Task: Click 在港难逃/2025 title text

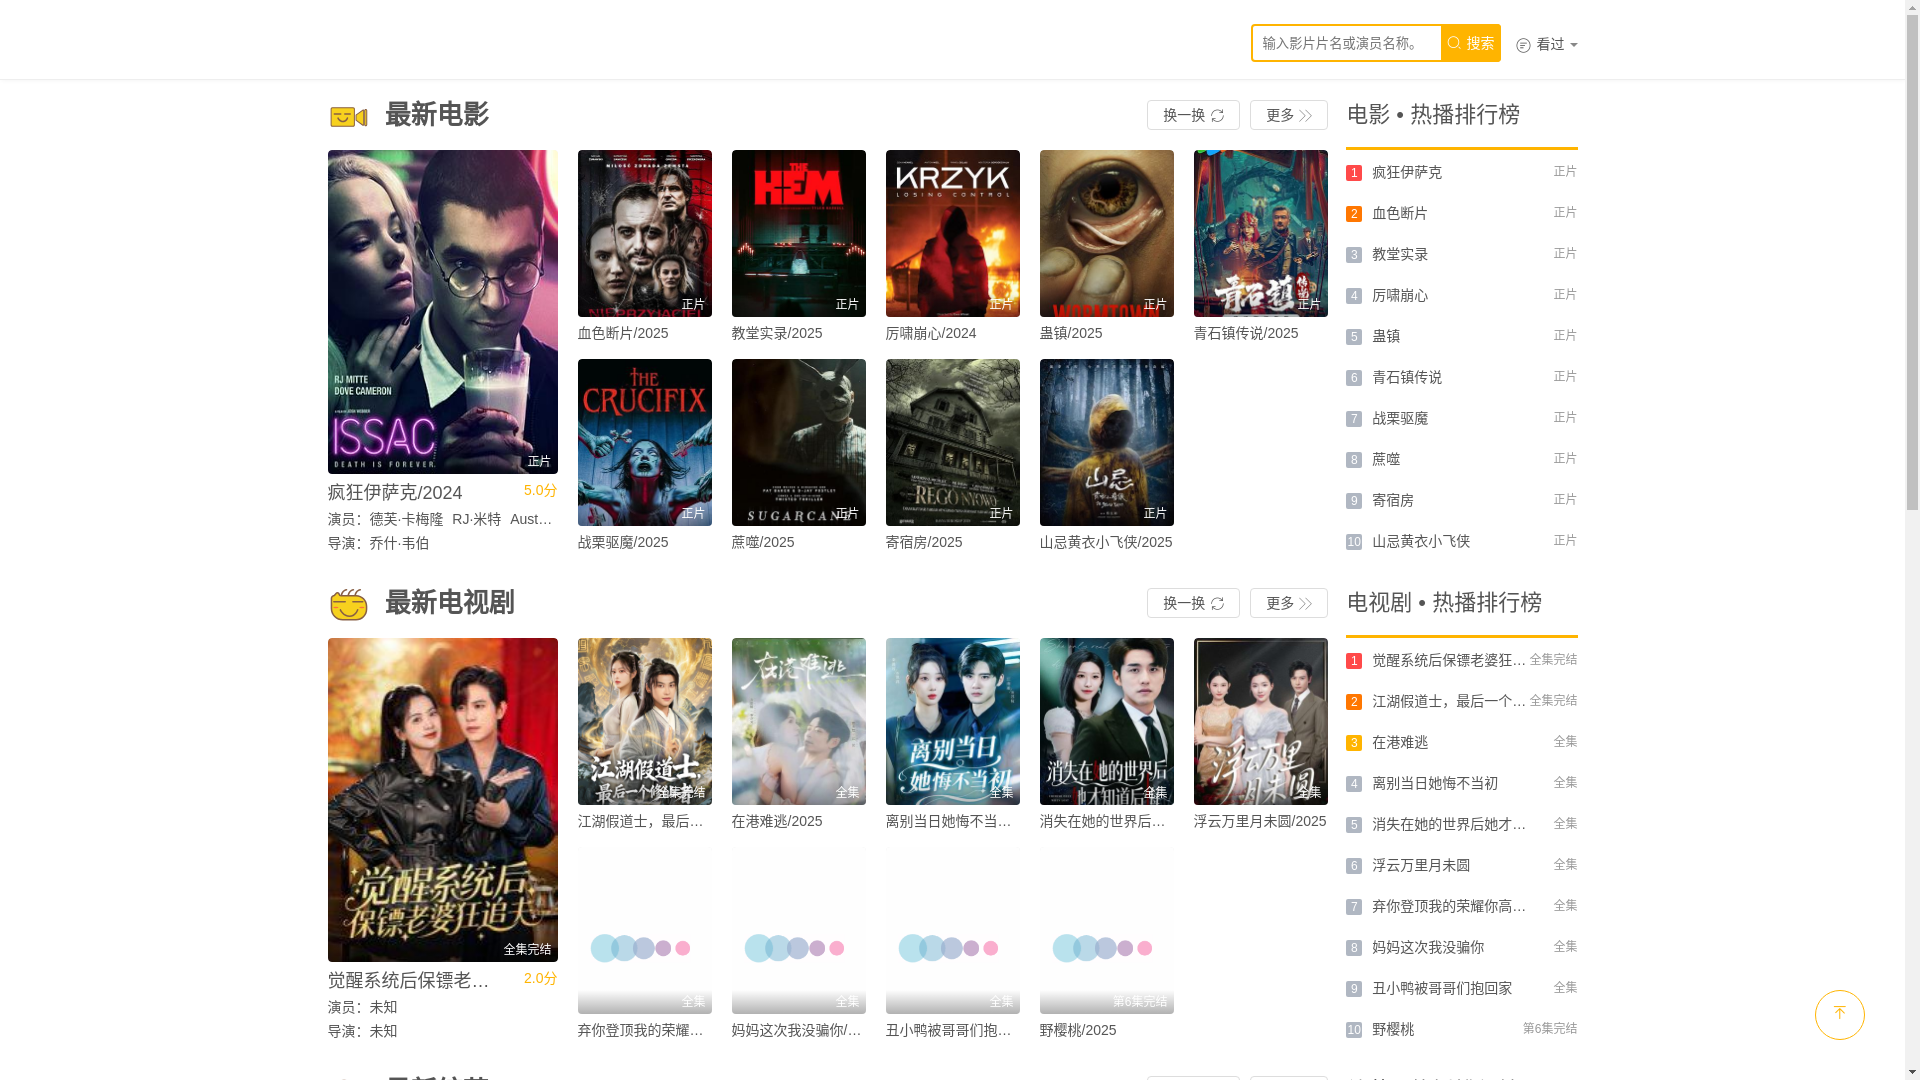Action: pyautogui.click(x=777, y=821)
